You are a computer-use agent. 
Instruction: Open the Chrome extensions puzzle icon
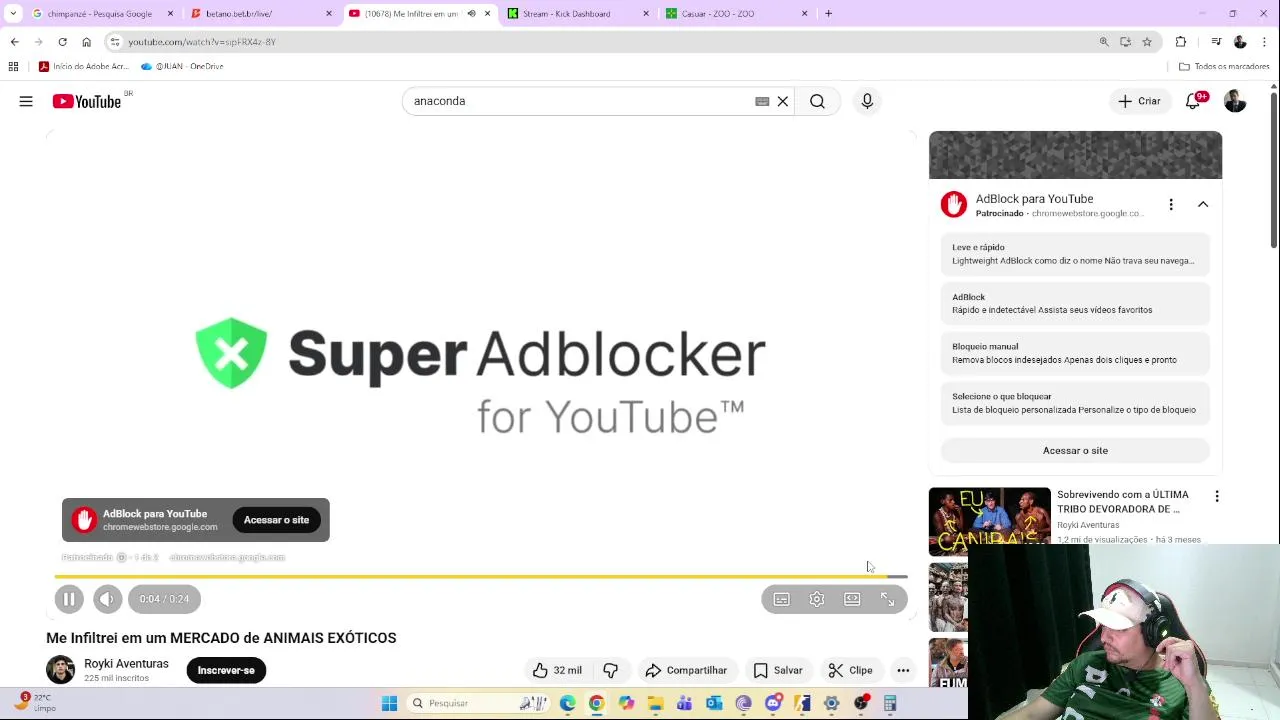[x=1181, y=42]
